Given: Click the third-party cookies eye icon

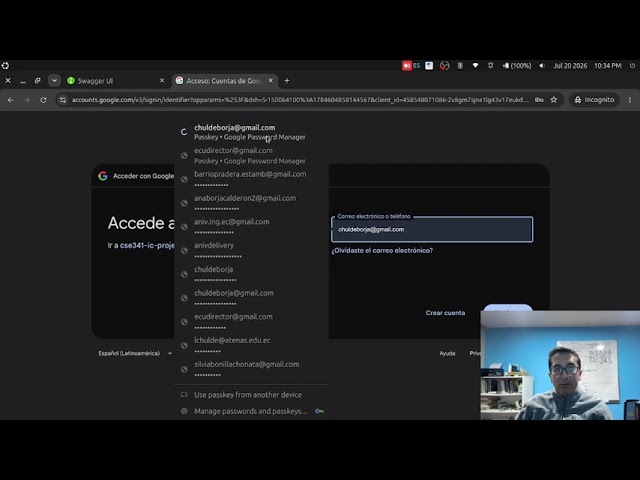Looking at the screenshot, I should point(539,100).
